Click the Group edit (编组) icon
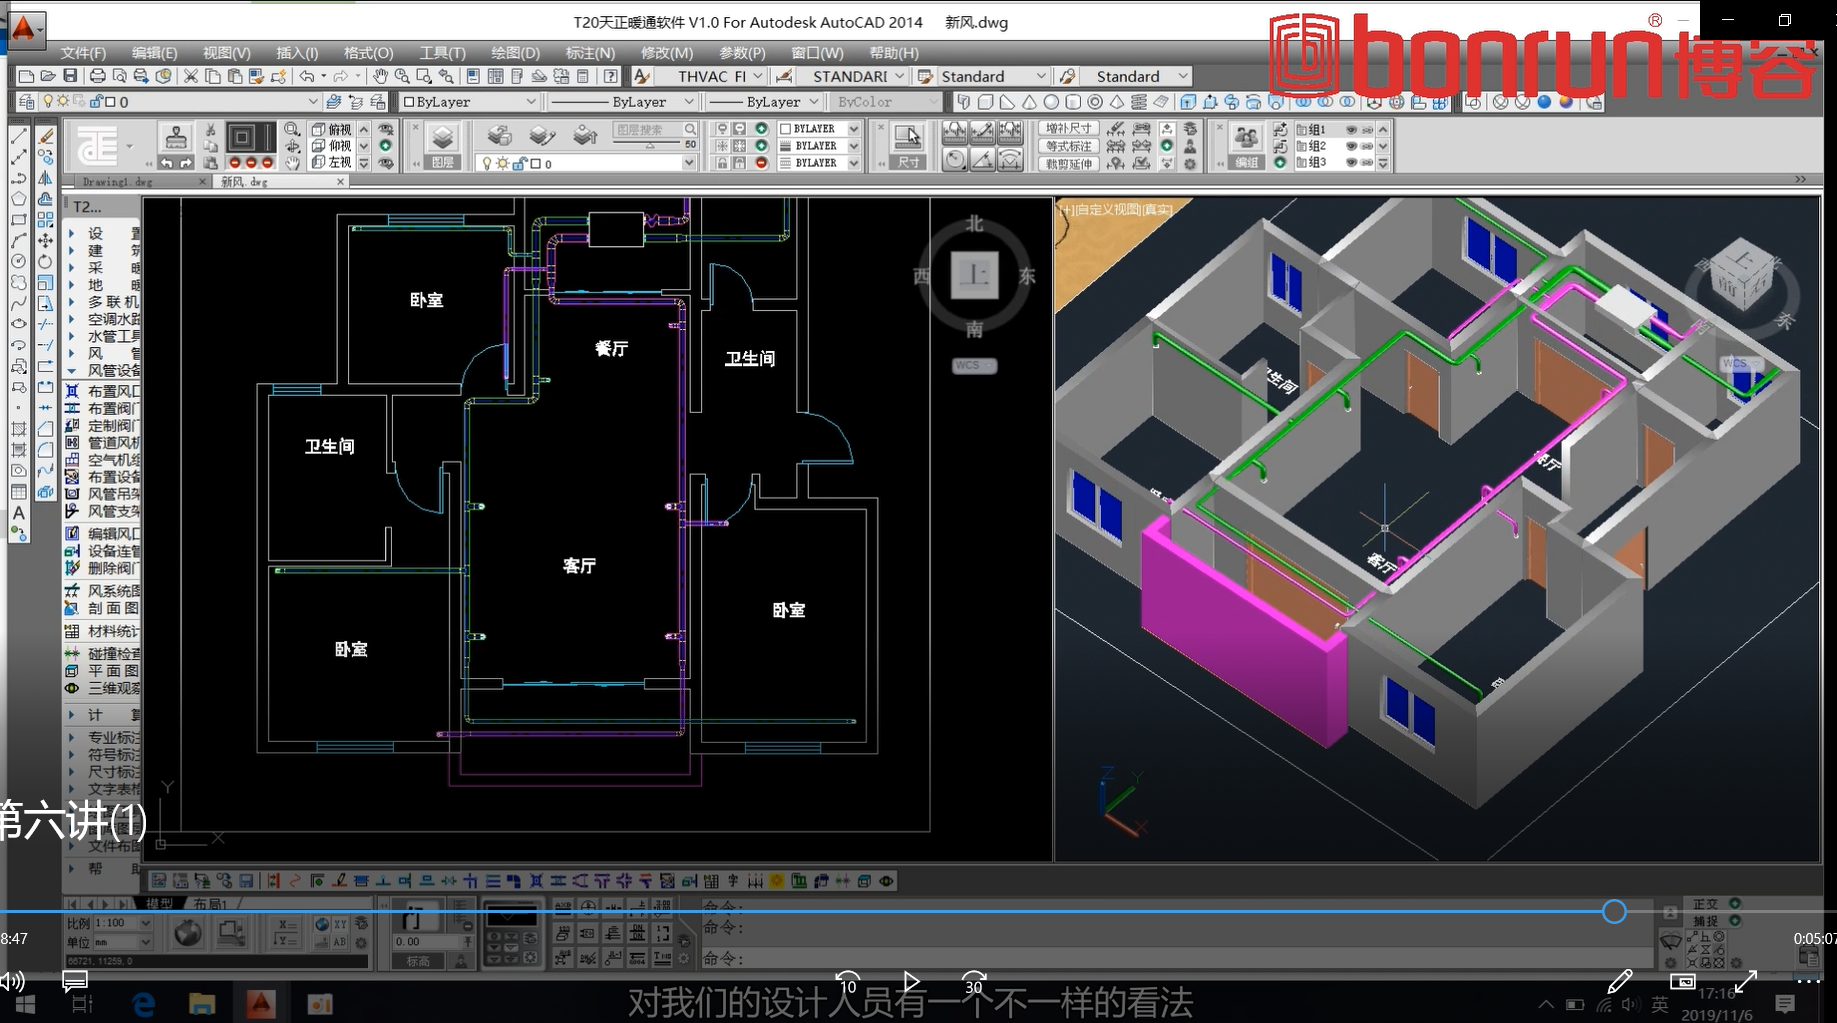 (x=1246, y=138)
